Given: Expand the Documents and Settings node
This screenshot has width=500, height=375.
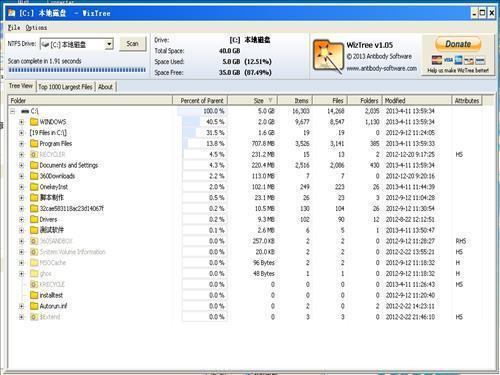Looking at the screenshot, I should tap(22, 165).
